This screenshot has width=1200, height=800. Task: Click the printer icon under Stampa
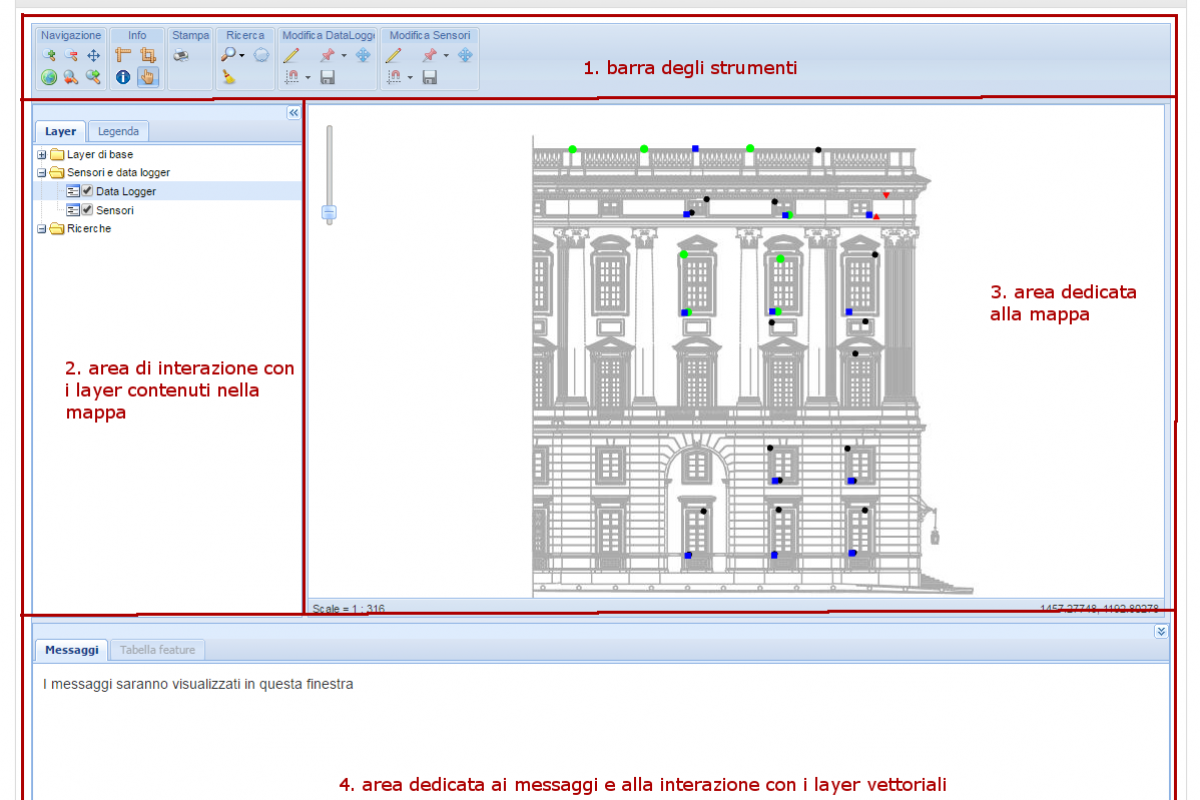(181, 56)
